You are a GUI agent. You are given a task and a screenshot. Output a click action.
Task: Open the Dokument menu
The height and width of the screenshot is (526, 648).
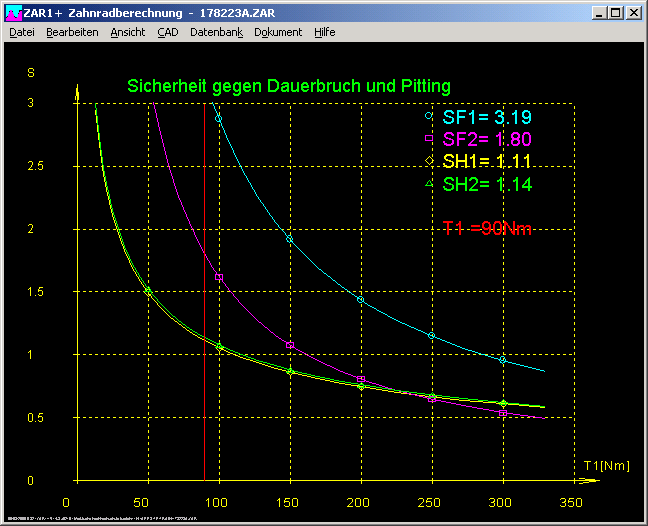(278, 32)
